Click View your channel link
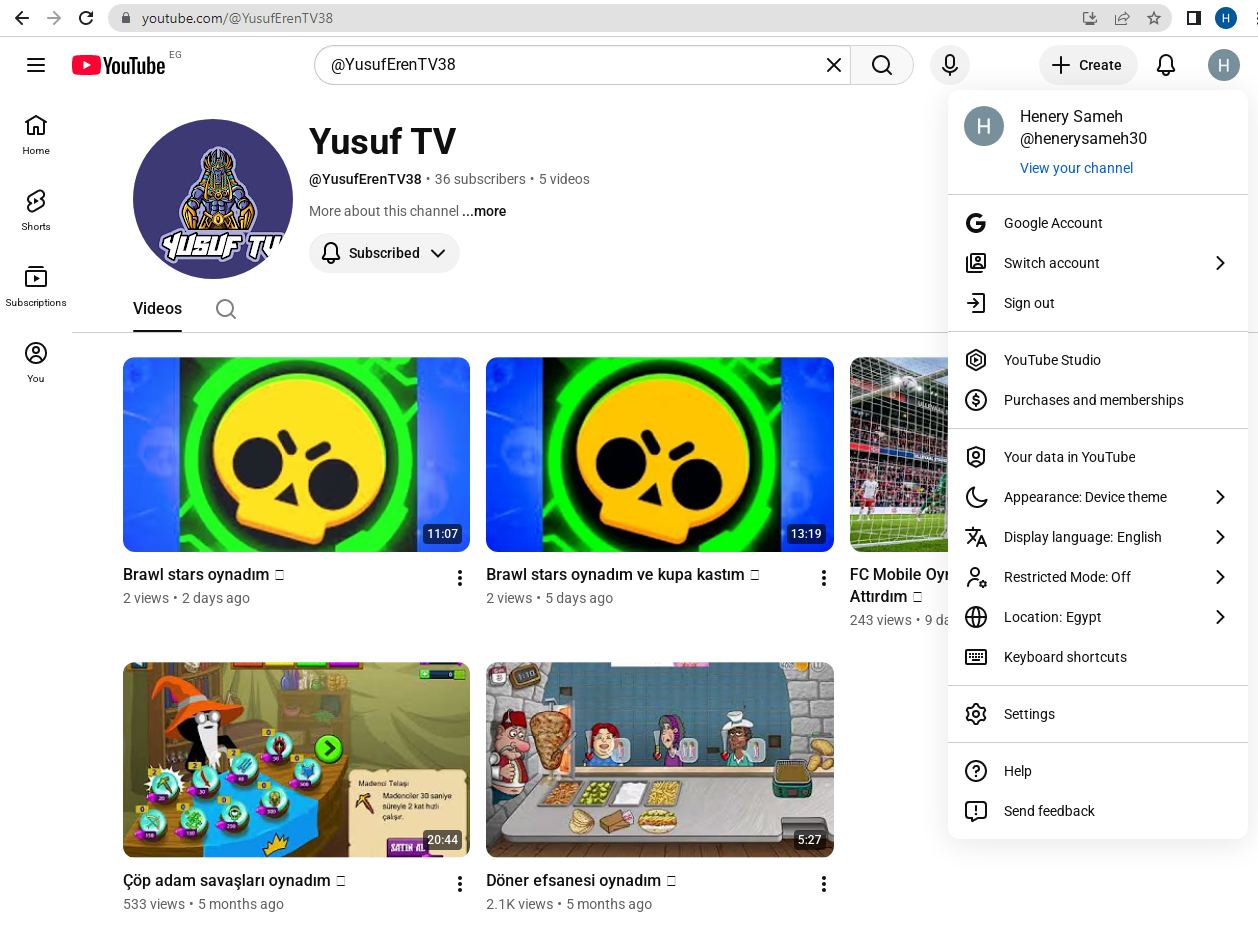Screen dimensions: 1258x931 click(1076, 168)
